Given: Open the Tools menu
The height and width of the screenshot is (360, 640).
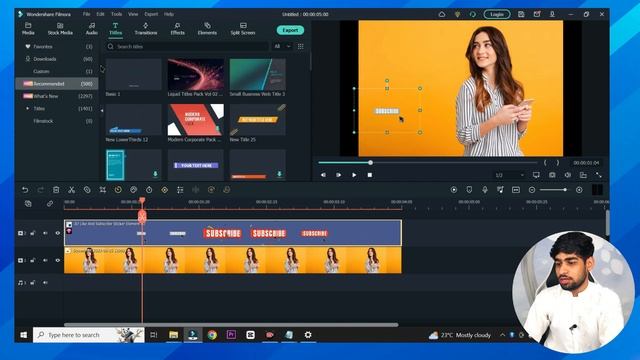Looking at the screenshot, I should coord(116,14).
